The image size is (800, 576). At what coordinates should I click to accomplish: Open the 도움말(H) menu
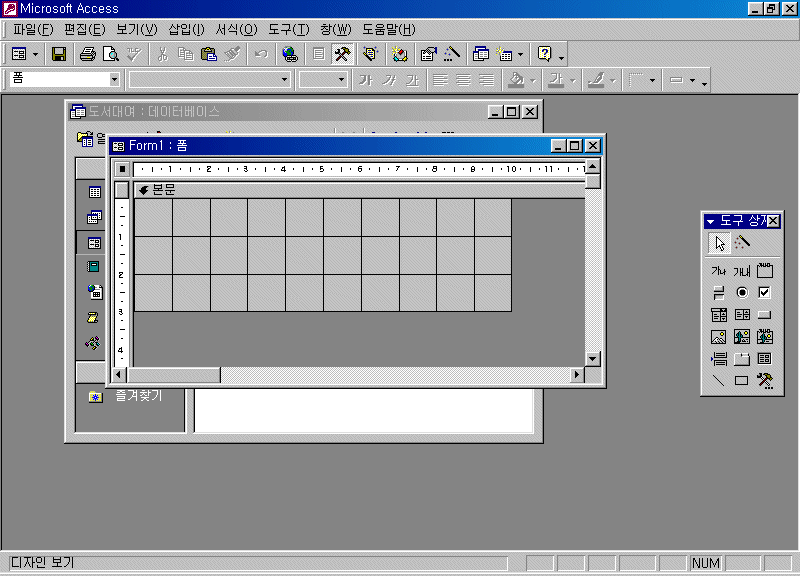(389, 30)
